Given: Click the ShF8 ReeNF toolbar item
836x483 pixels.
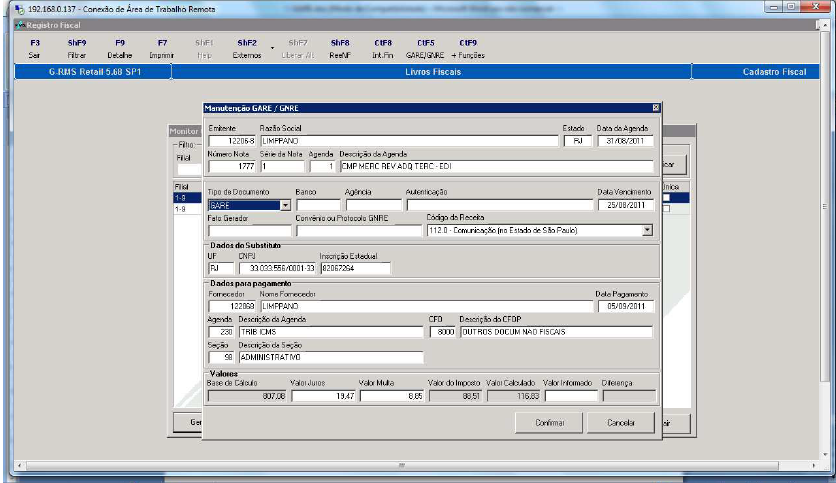Looking at the screenshot, I should (x=340, y=49).
